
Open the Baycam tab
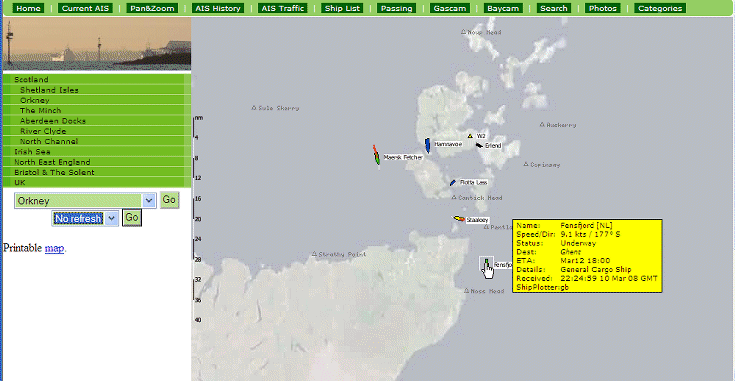[x=503, y=8]
